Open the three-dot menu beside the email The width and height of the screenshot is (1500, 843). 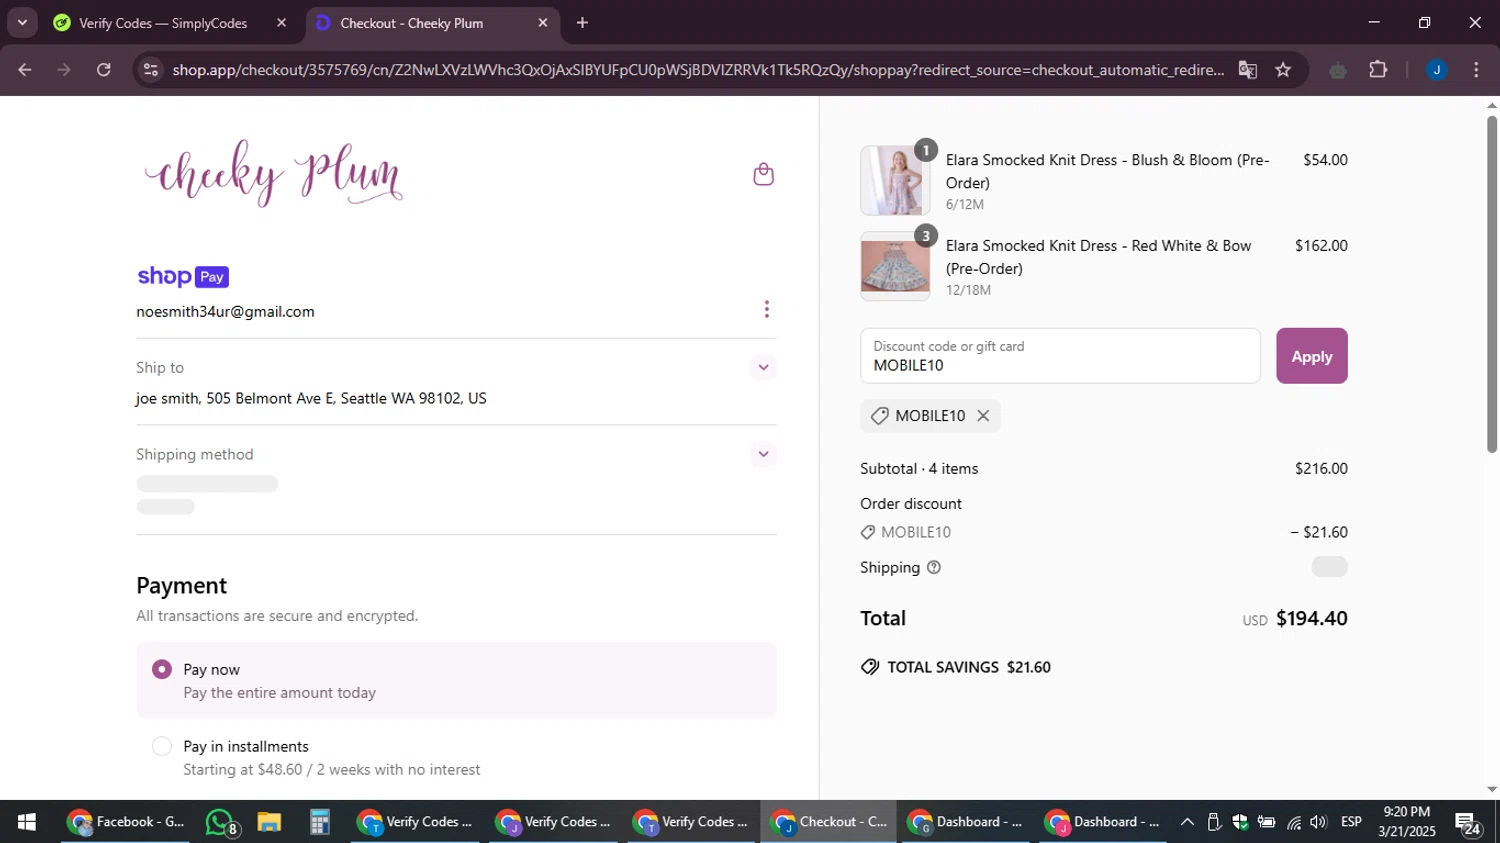[x=767, y=310]
